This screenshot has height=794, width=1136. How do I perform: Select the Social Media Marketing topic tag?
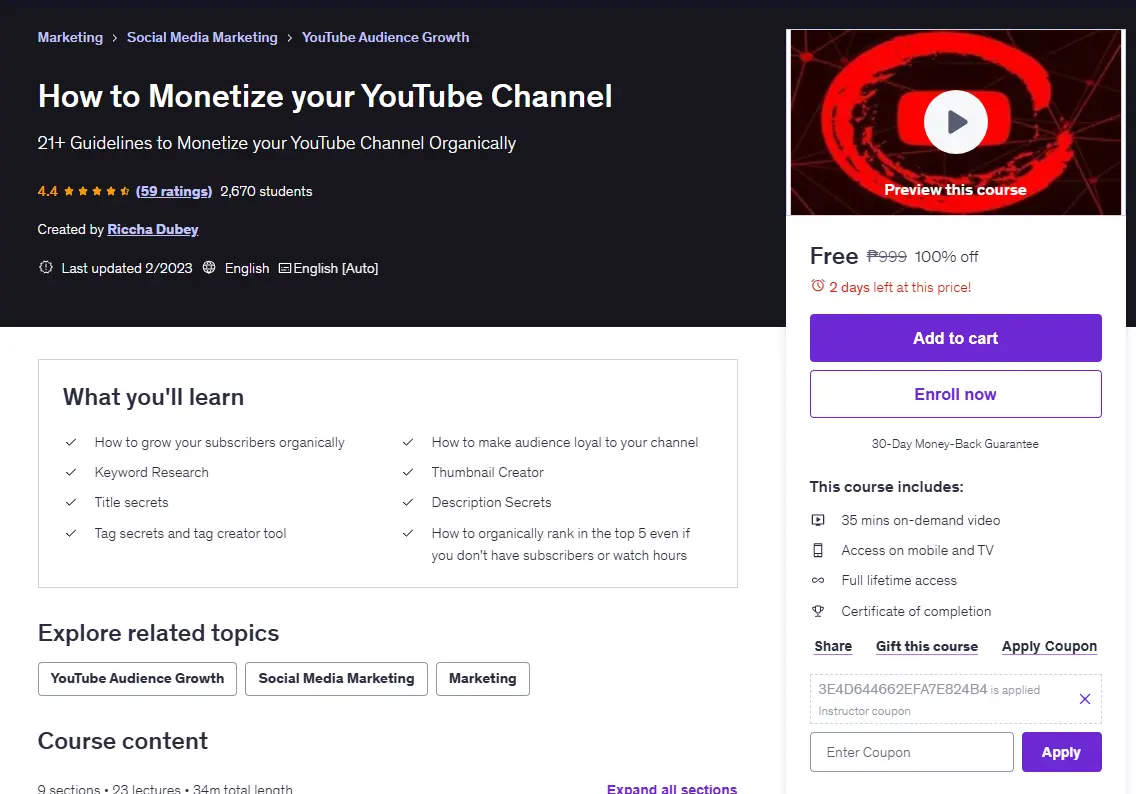click(336, 679)
